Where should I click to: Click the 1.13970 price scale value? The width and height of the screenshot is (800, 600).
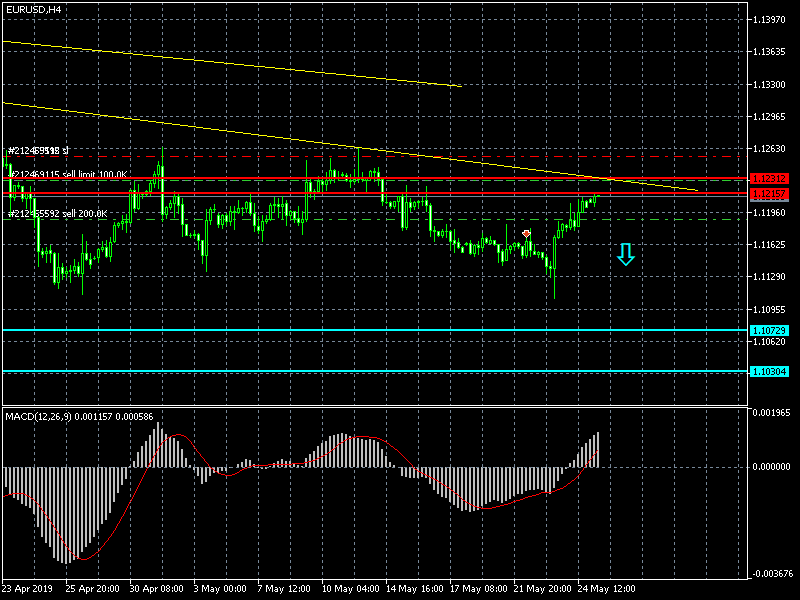coord(769,20)
